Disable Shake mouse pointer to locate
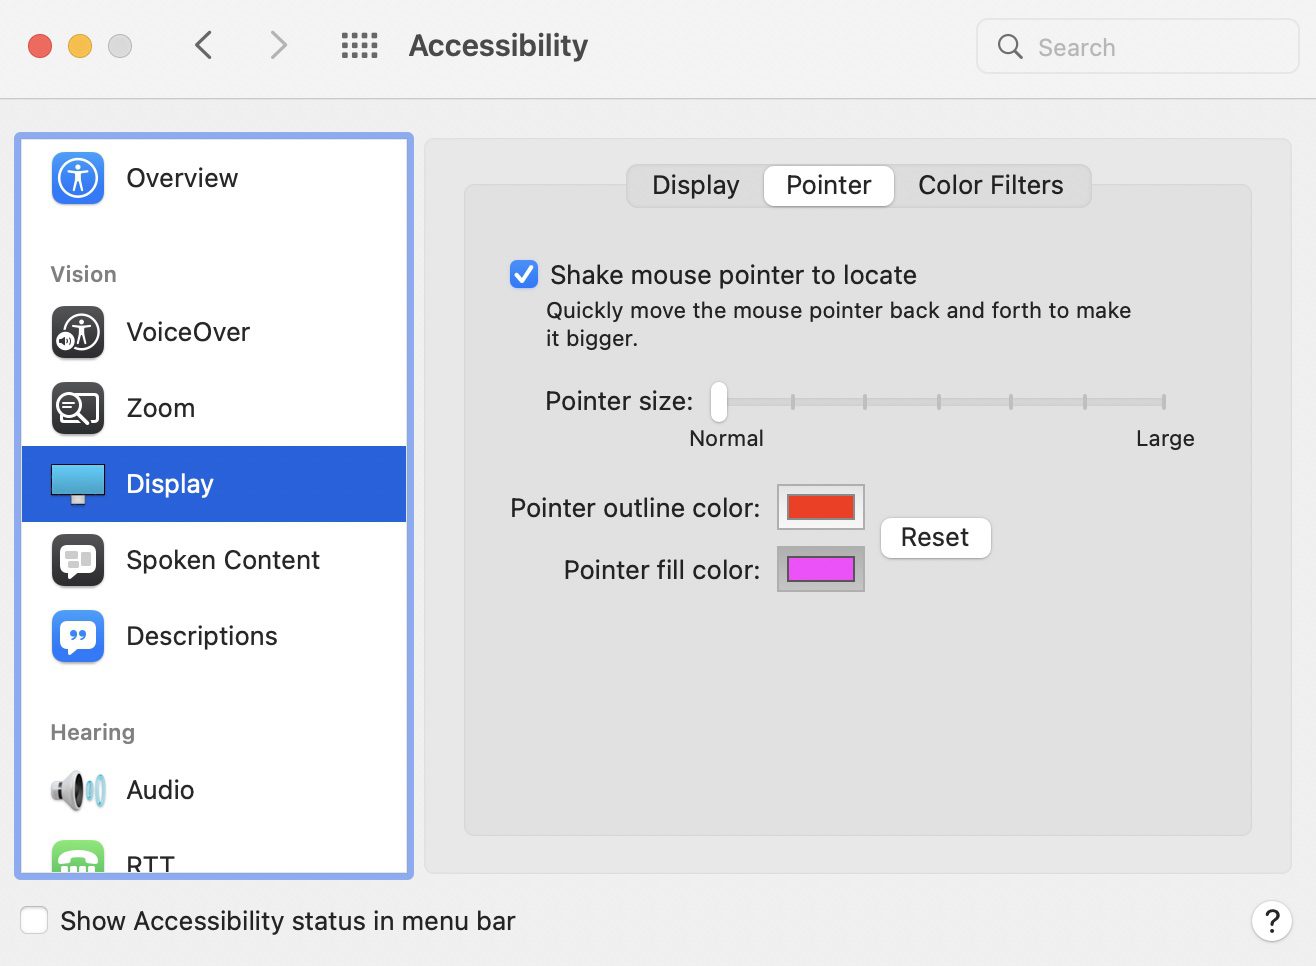This screenshot has height=966, width=1316. (x=524, y=275)
